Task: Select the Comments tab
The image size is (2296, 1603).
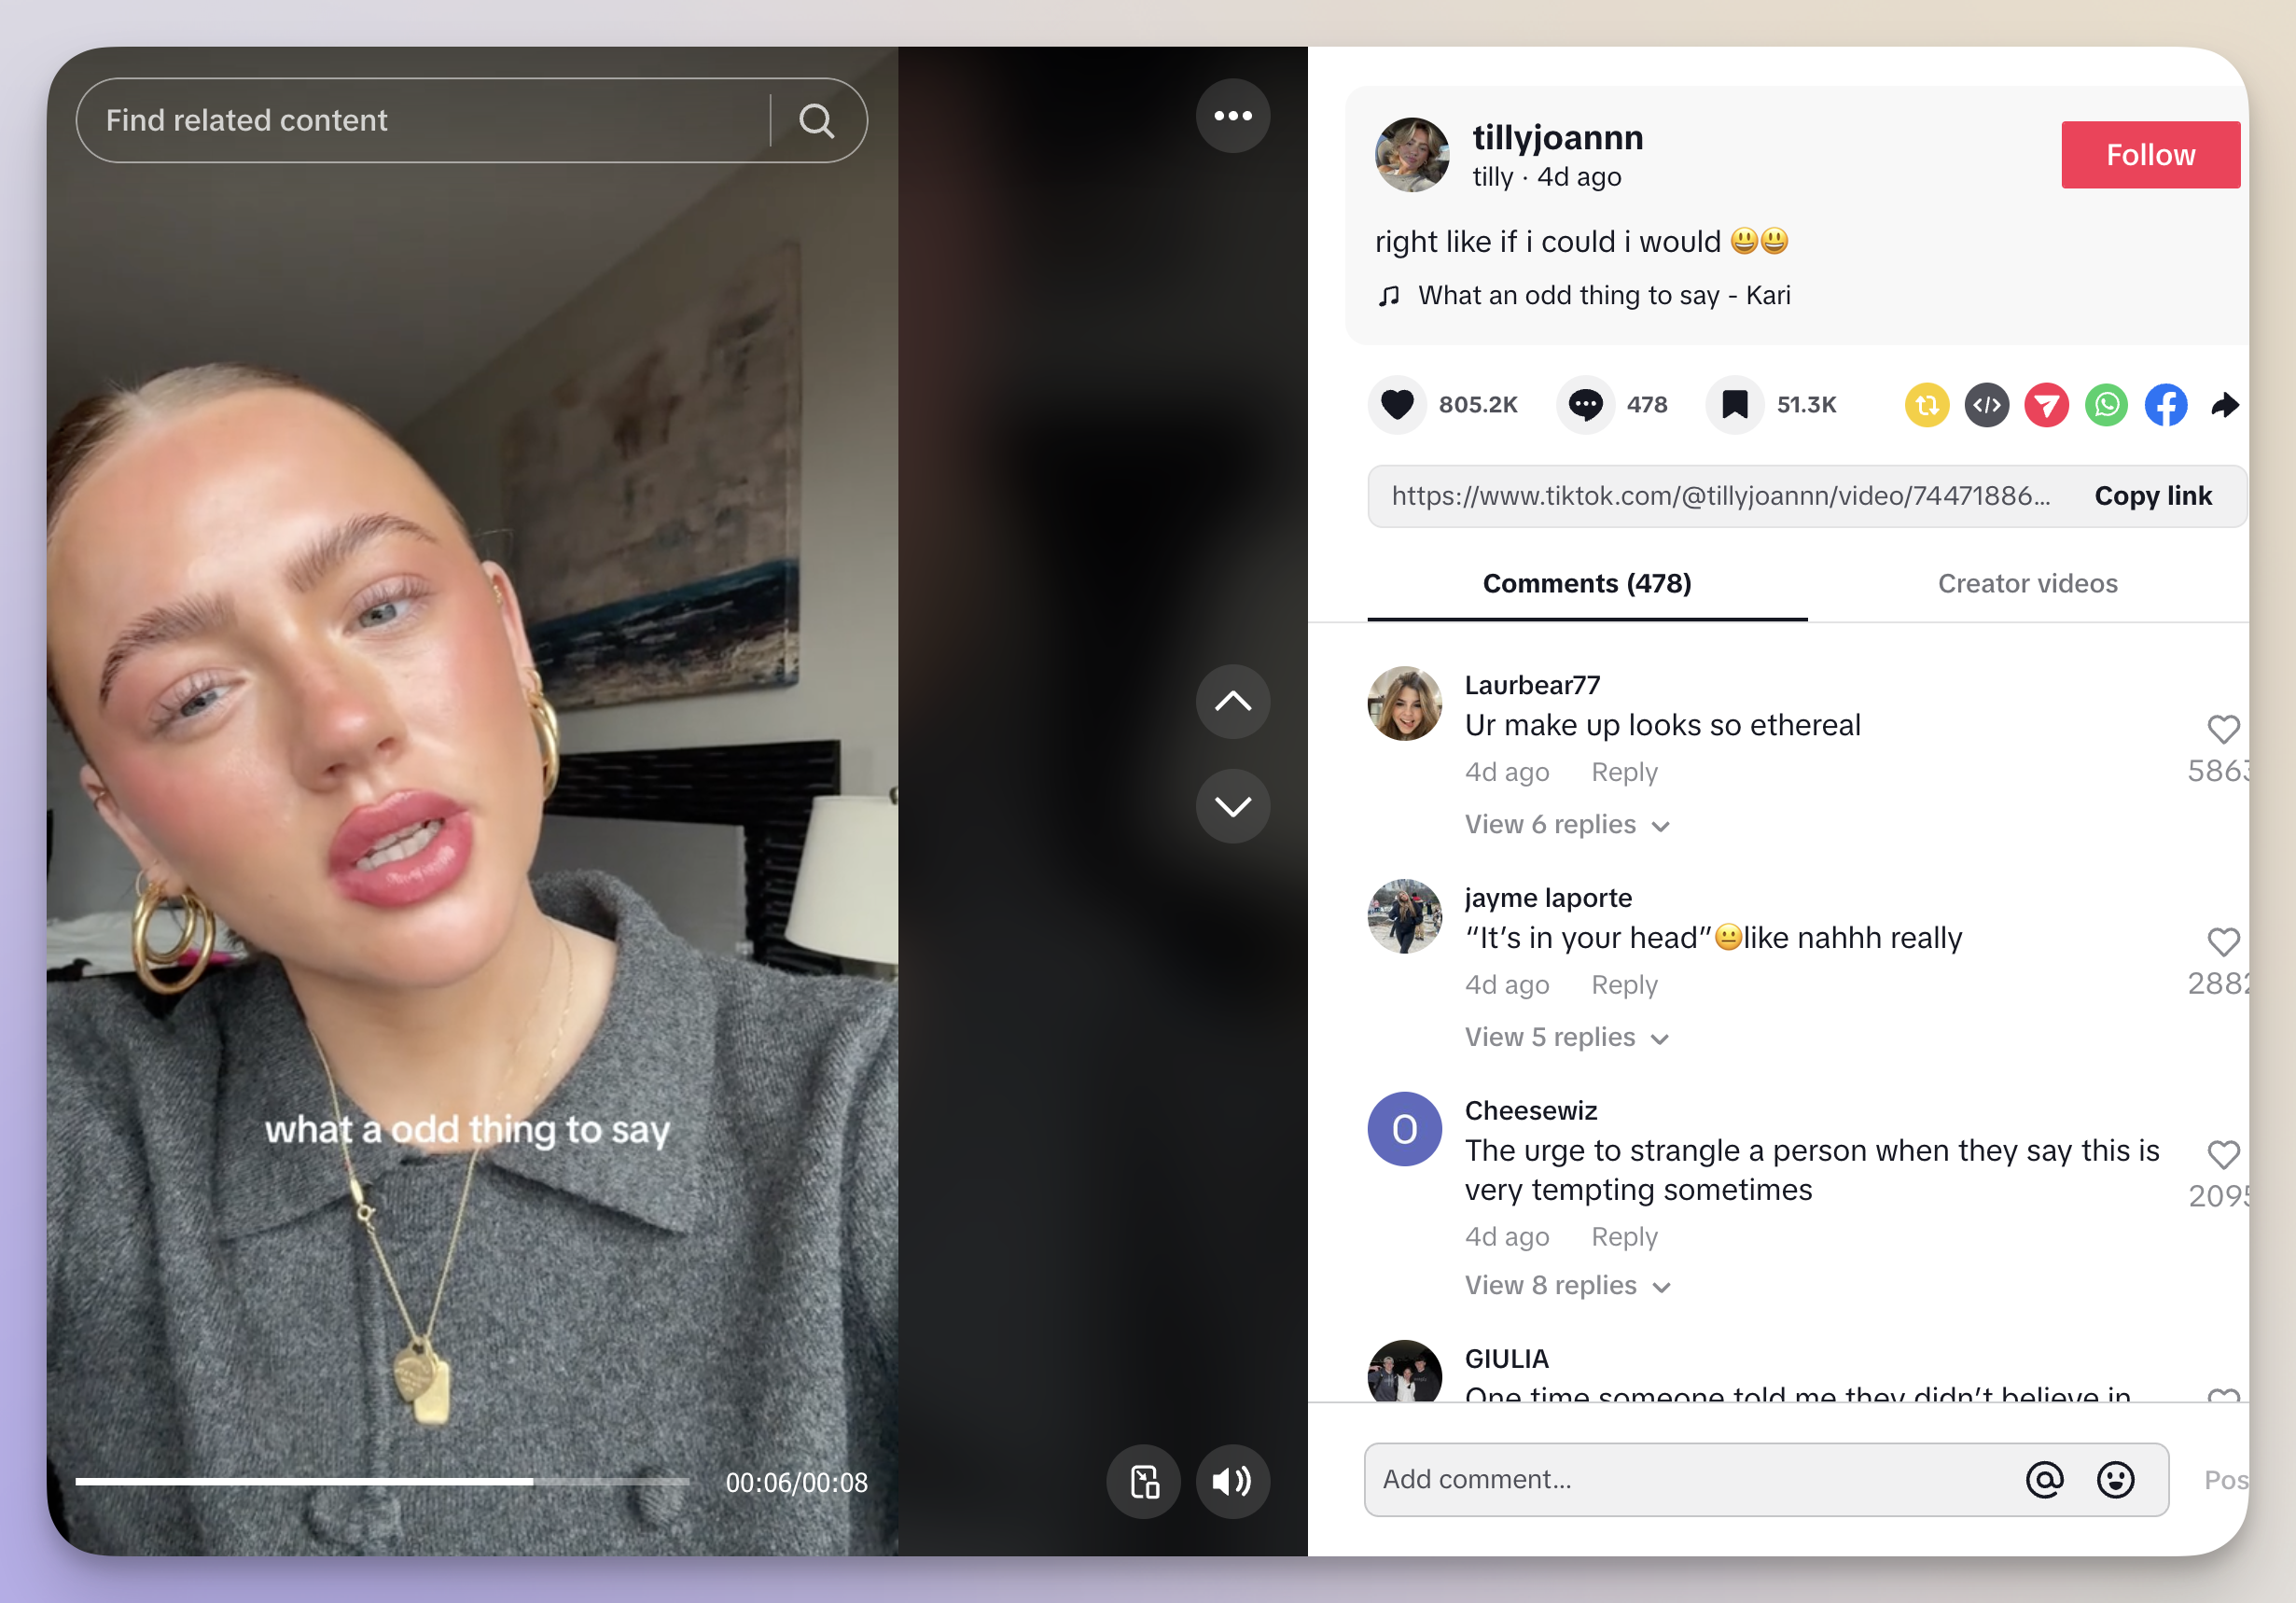Action: [1586, 581]
